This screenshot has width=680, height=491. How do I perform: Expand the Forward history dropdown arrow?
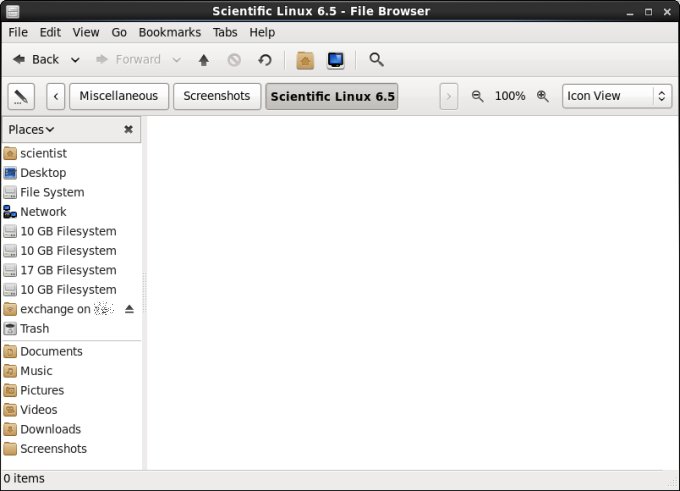coord(177,60)
